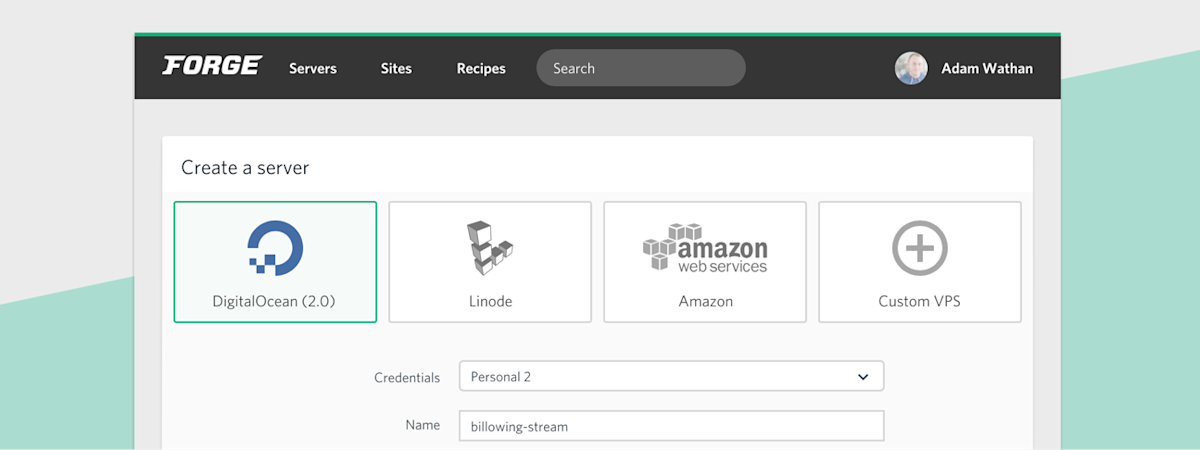Image resolution: width=1200 pixels, height=450 pixels.
Task: Pick the Amazon Web Services provider
Action: (705, 262)
